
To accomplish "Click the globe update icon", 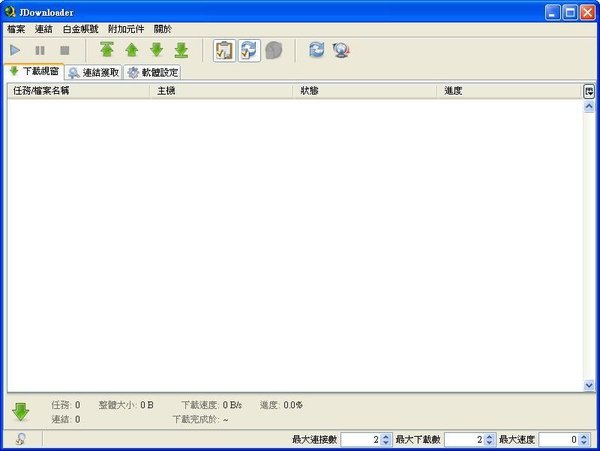I will coord(341,50).
